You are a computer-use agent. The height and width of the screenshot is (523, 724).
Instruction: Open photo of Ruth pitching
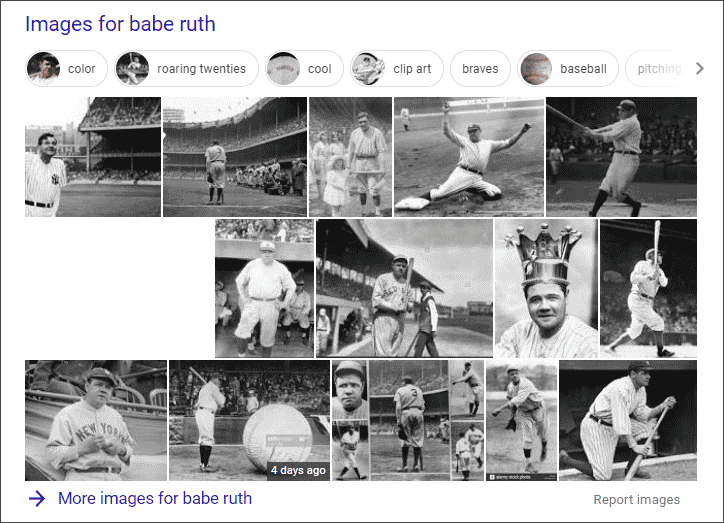point(521,421)
